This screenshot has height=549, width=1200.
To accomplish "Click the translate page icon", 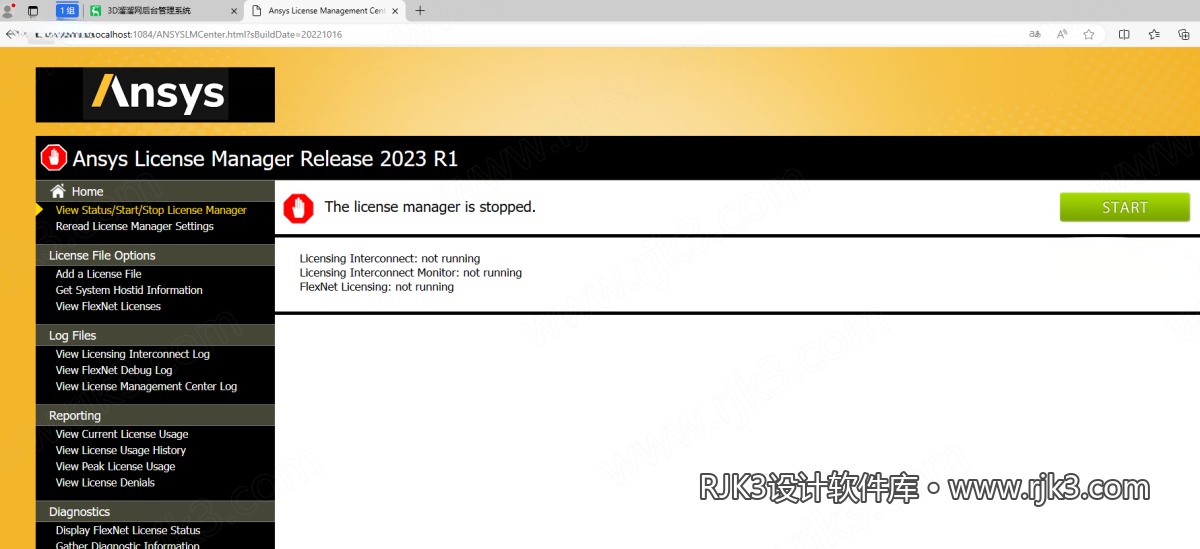I will (x=1035, y=34).
